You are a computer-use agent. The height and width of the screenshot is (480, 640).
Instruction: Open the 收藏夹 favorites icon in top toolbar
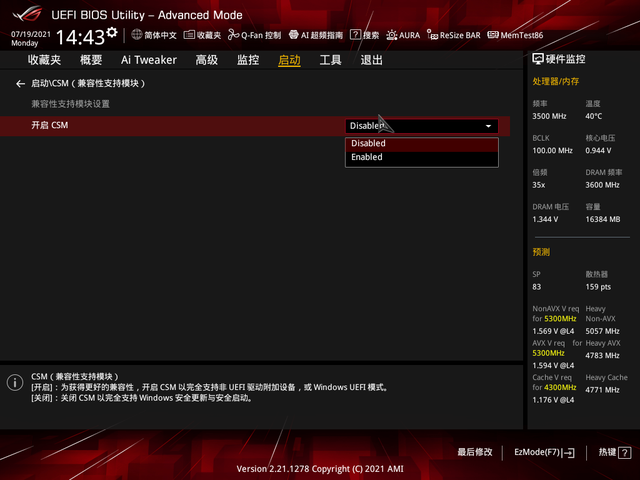point(189,35)
